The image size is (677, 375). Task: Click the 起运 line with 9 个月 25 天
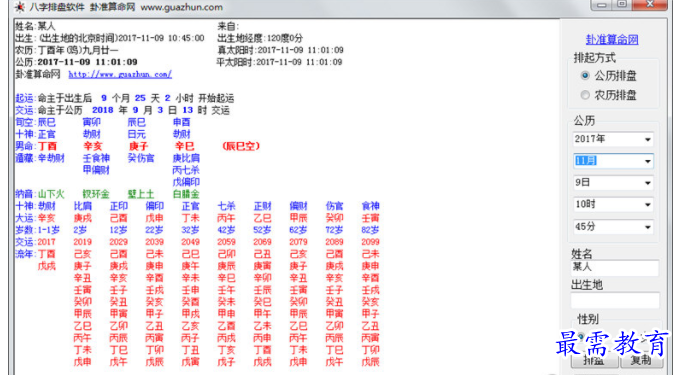[x=124, y=98]
